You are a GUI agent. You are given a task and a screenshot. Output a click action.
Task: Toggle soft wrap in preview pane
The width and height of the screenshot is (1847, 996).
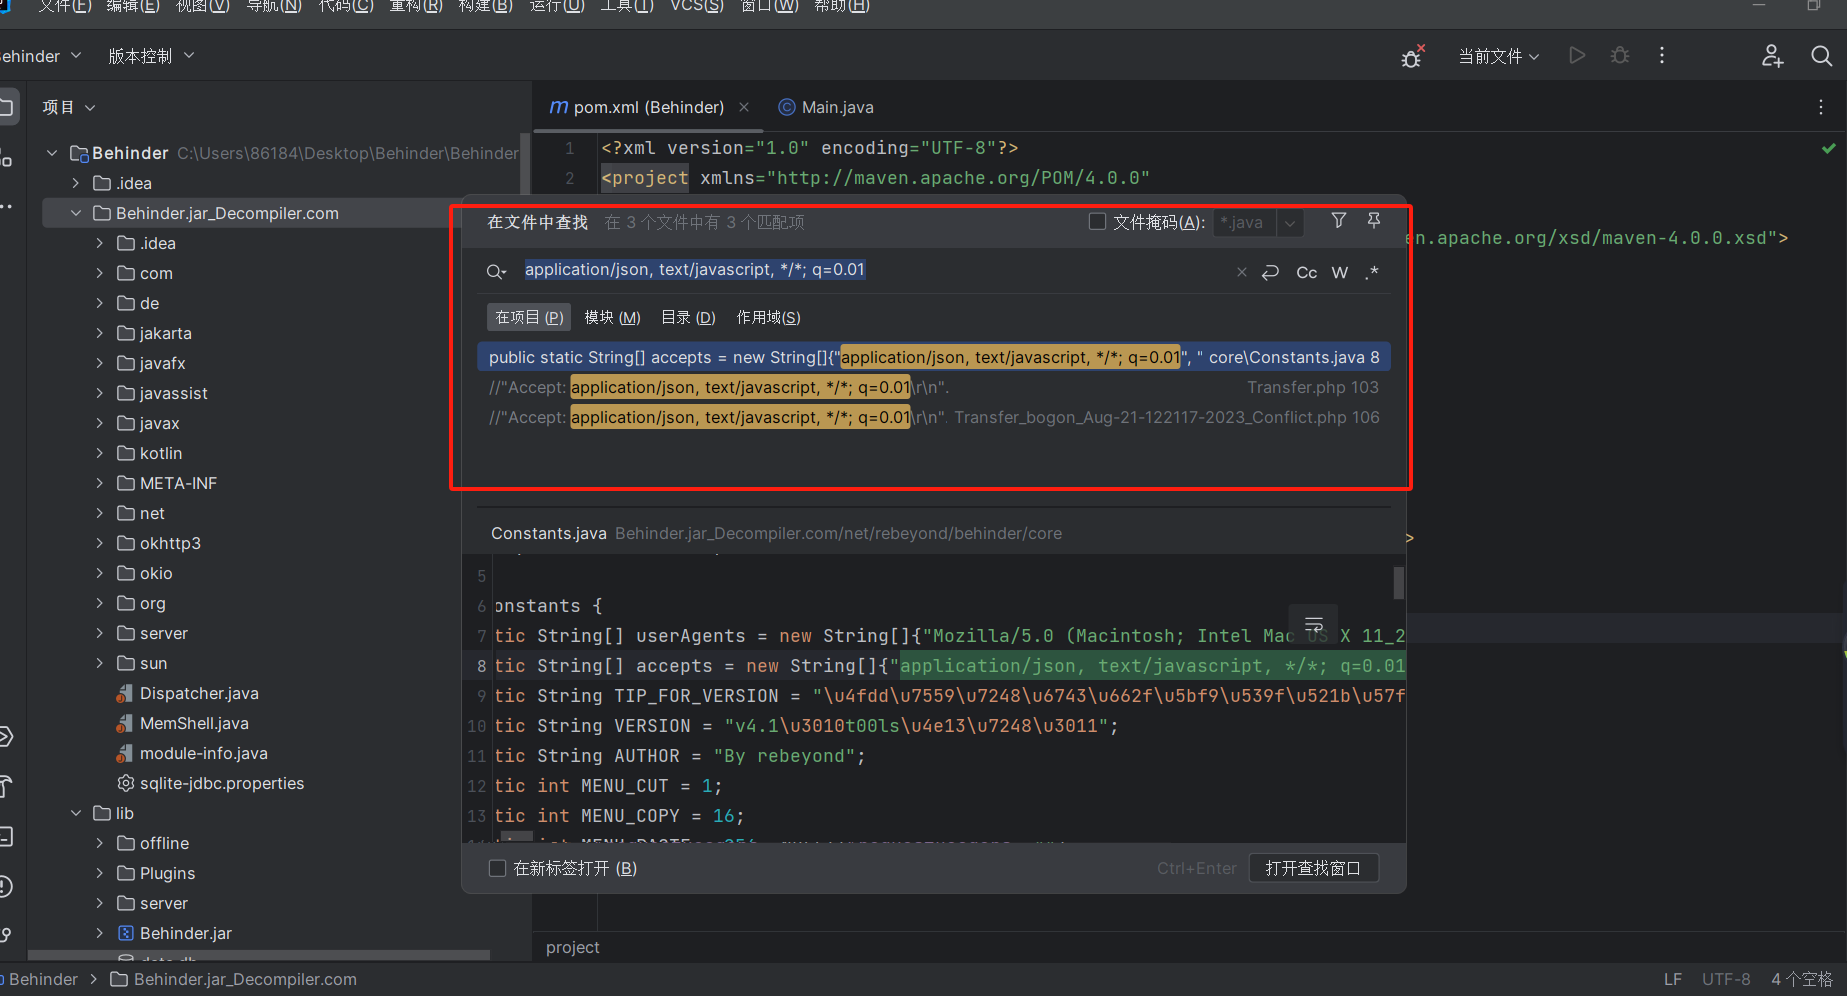pyautogui.click(x=1314, y=625)
